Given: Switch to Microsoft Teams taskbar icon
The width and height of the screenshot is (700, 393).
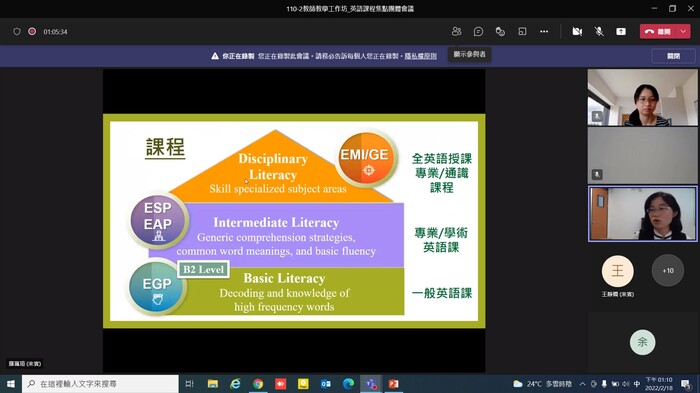Looking at the screenshot, I should pyautogui.click(x=371, y=384).
